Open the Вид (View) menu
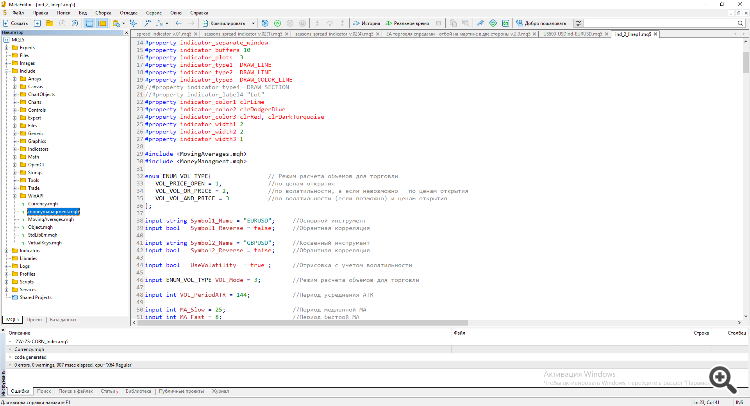The width and height of the screenshot is (750, 406). (x=84, y=12)
